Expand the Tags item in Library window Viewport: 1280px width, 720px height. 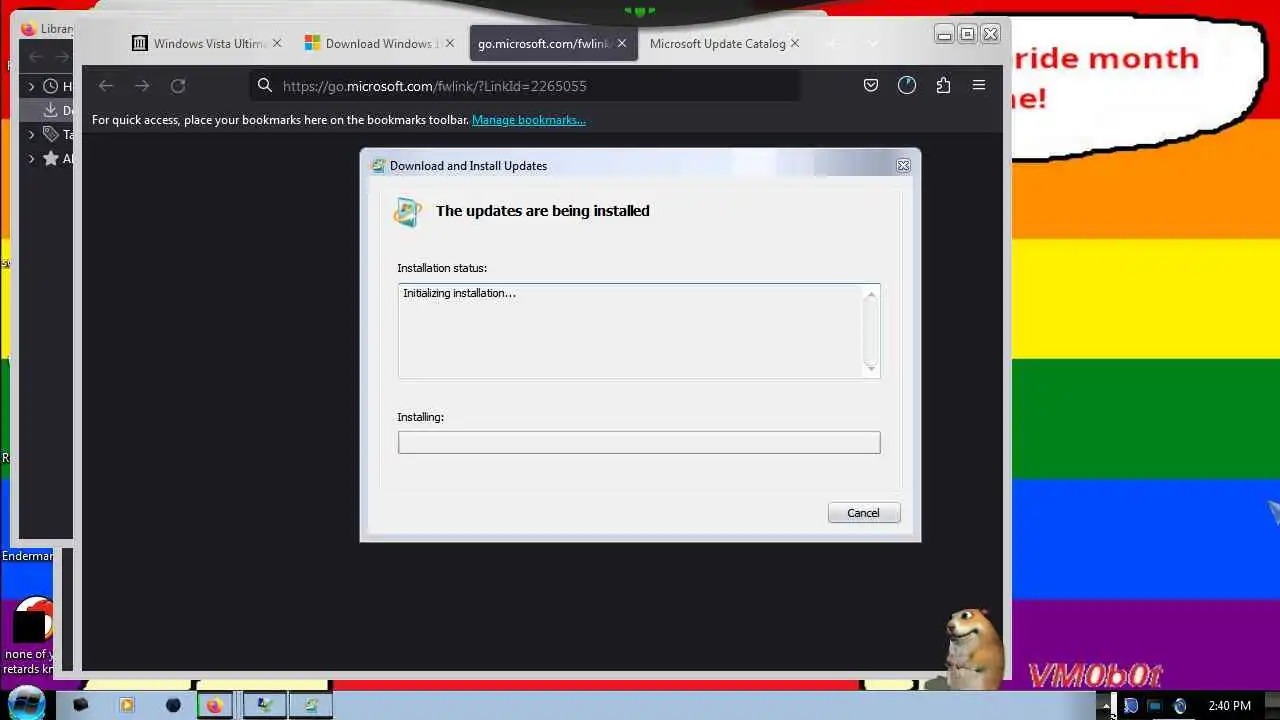click(x=31, y=134)
